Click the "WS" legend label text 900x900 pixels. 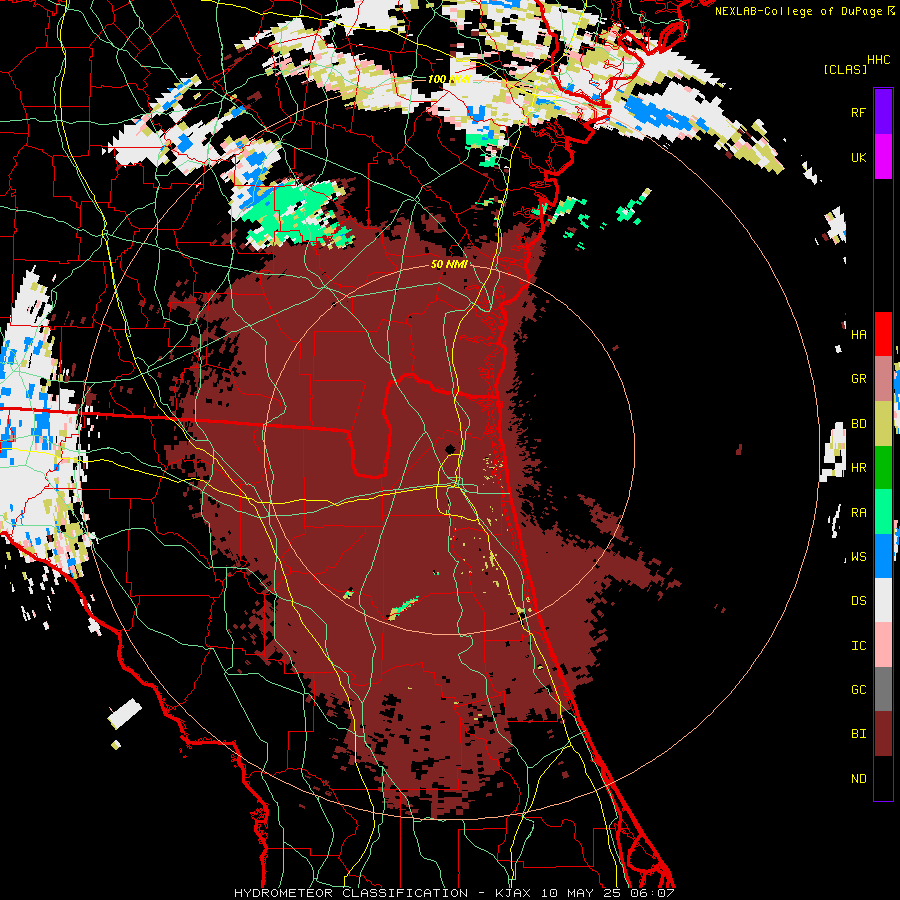[858, 557]
